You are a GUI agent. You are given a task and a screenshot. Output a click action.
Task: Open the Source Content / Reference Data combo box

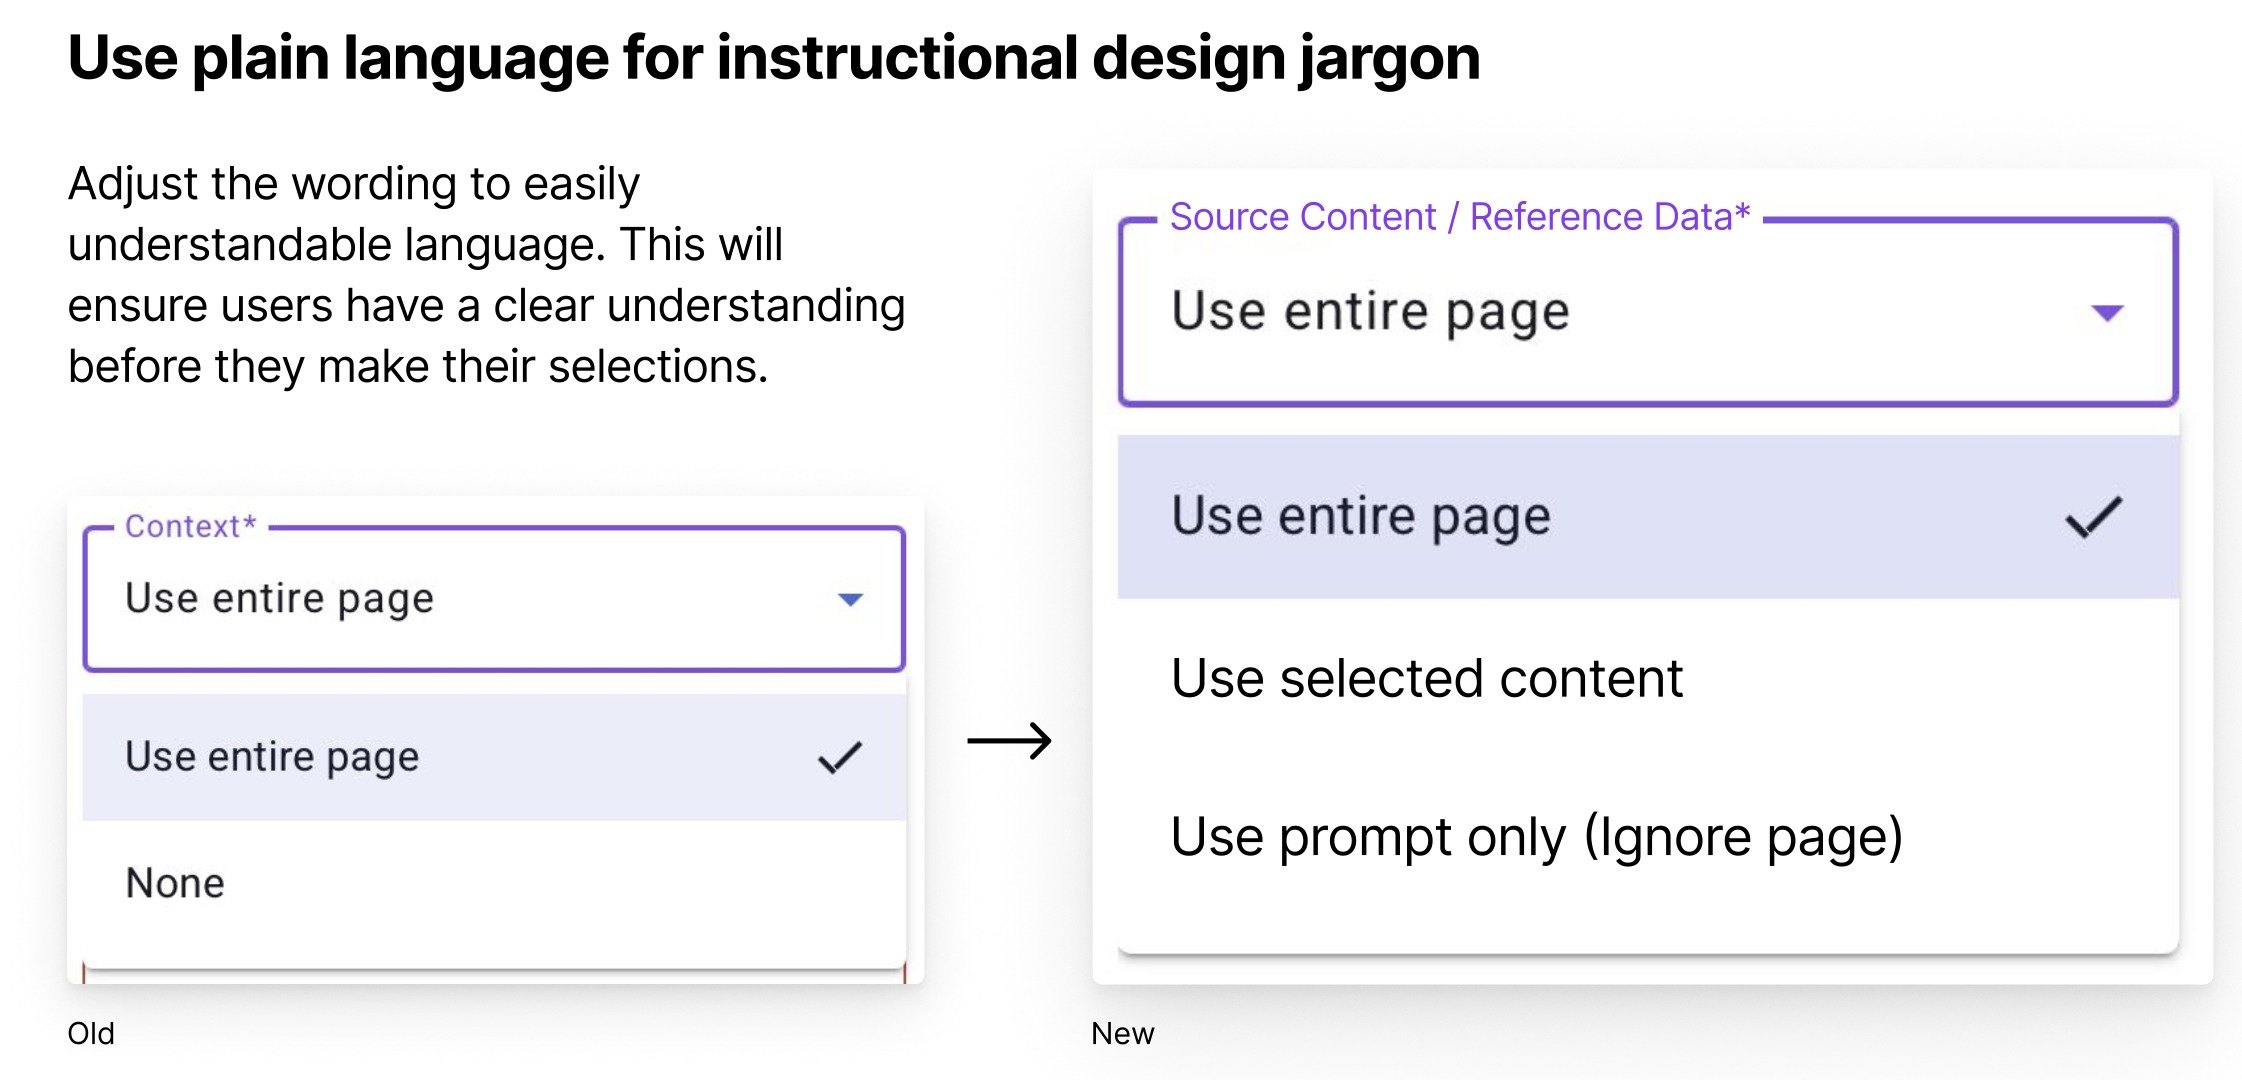1600,313
